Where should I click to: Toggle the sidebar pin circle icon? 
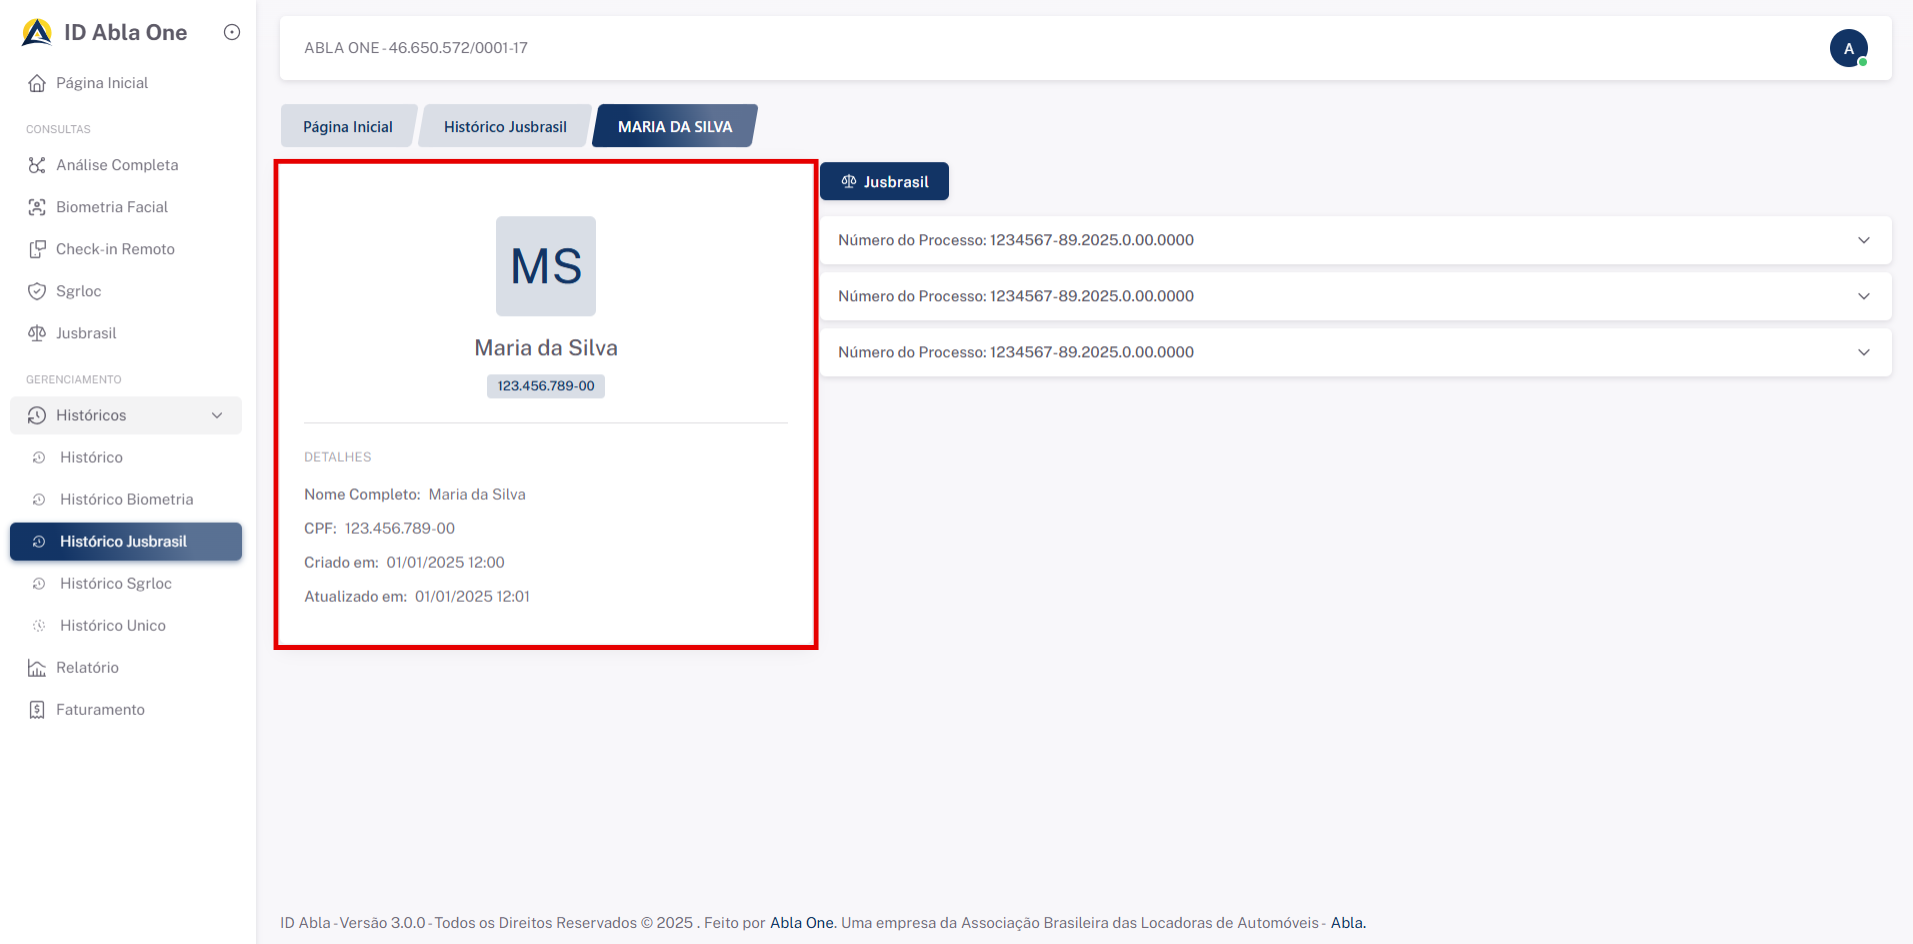click(x=232, y=32)
